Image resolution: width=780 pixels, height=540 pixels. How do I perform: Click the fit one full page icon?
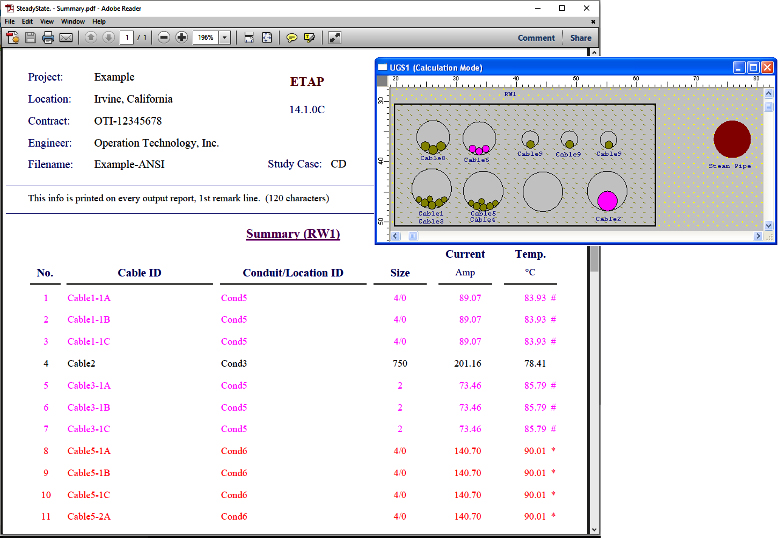click(267, 38)
